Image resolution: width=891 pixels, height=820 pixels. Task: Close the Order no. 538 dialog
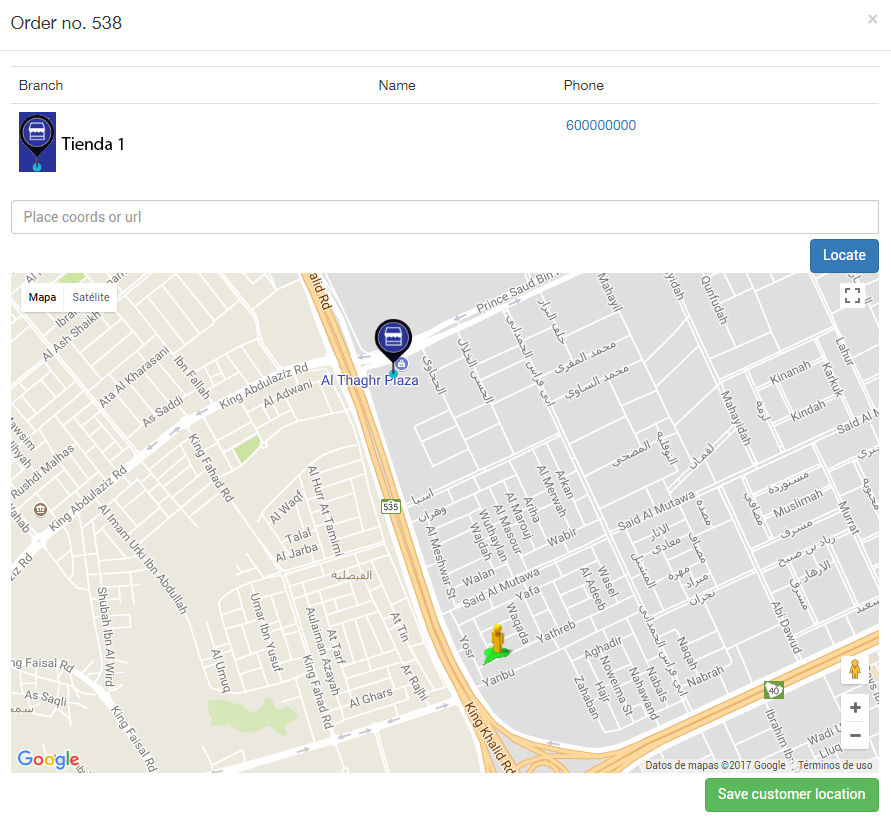(x=873, y=19)
